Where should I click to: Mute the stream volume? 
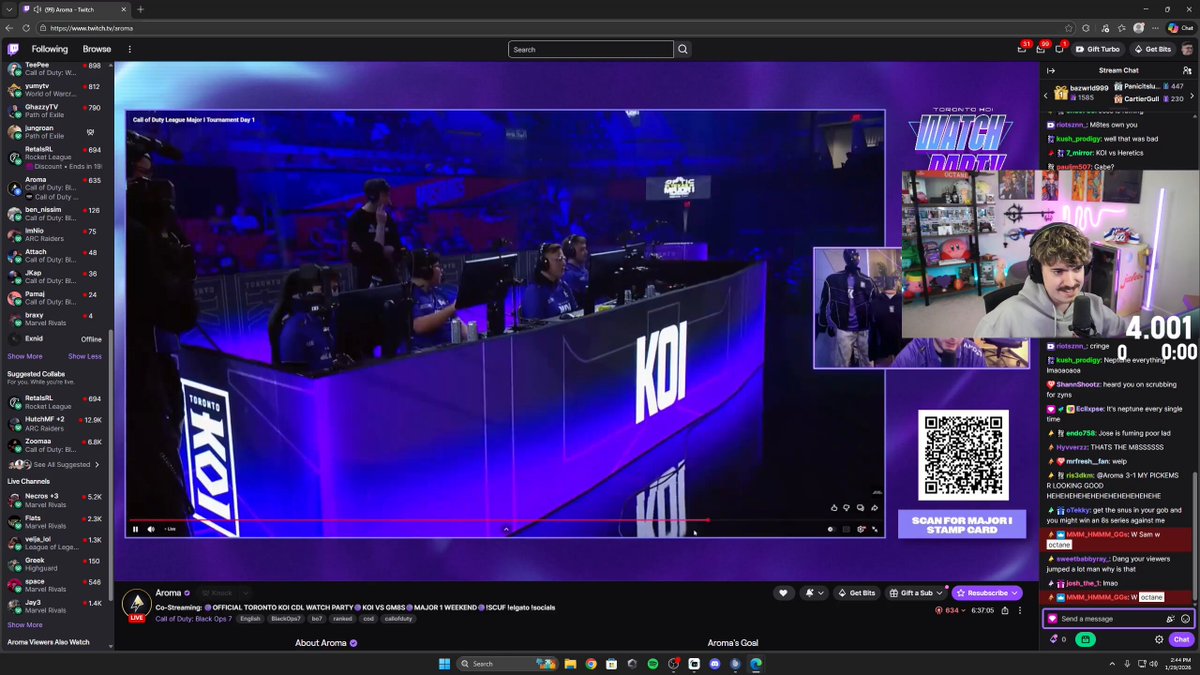[151, 529]
